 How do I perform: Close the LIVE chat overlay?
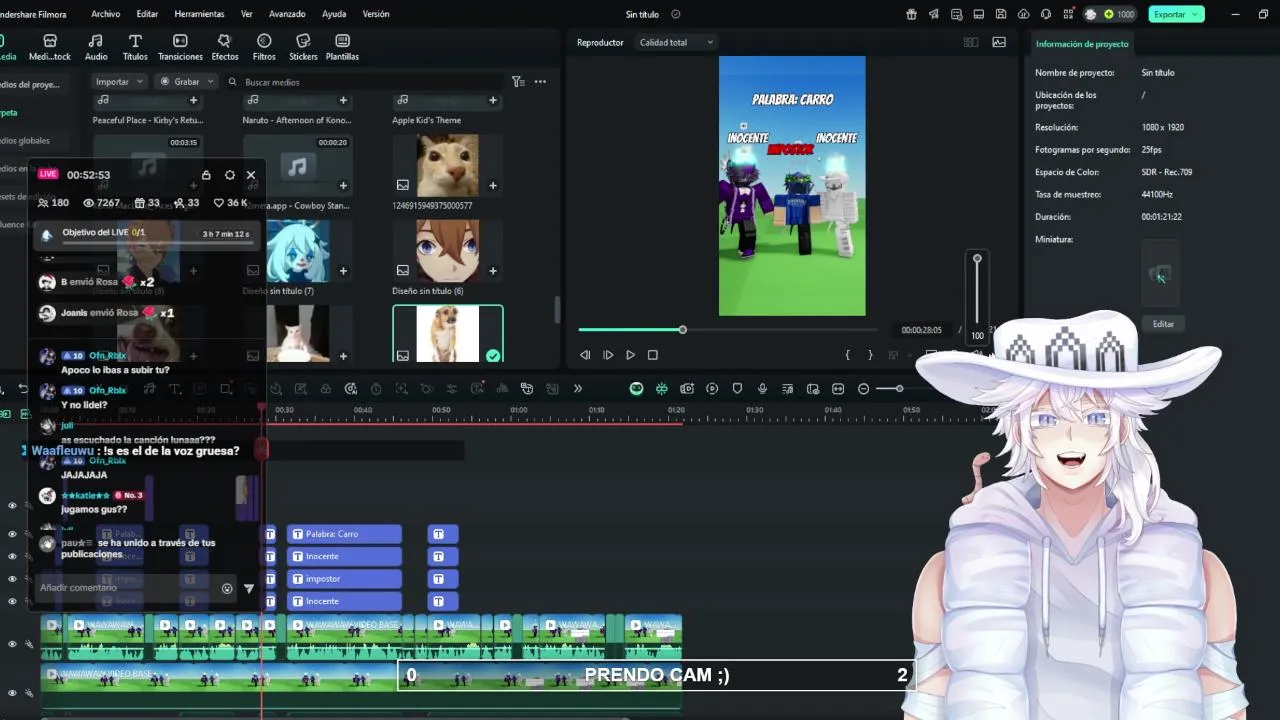tap(251, 175)
